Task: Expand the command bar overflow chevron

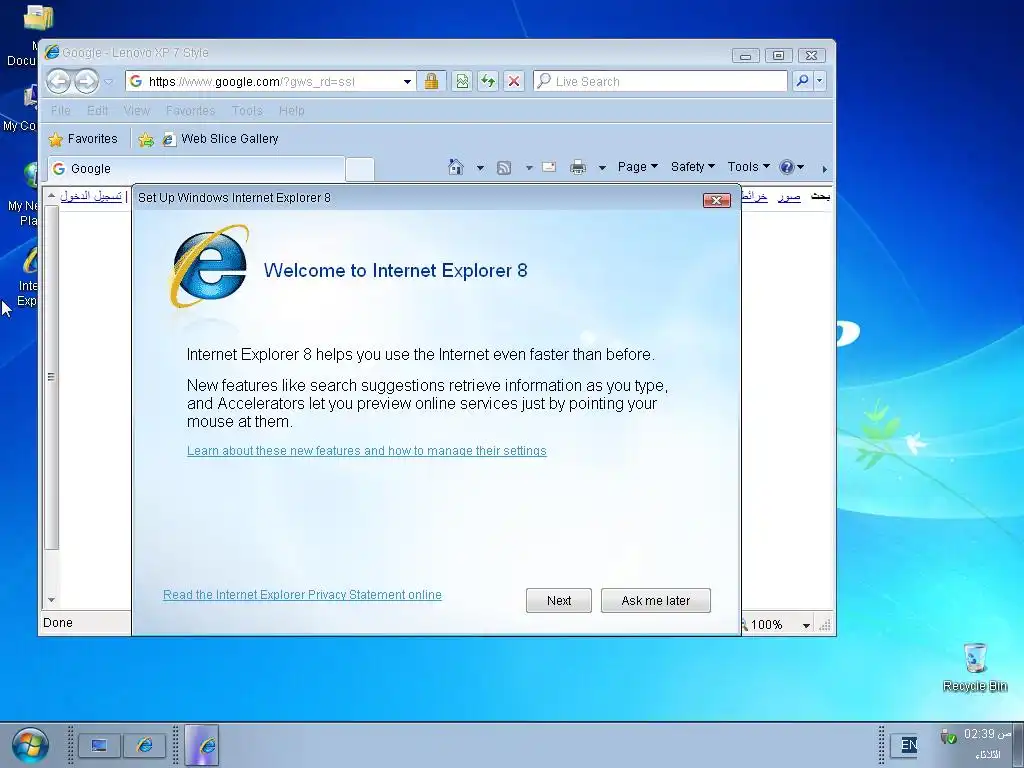Action: pyautogui.click(x=824, y=169)
